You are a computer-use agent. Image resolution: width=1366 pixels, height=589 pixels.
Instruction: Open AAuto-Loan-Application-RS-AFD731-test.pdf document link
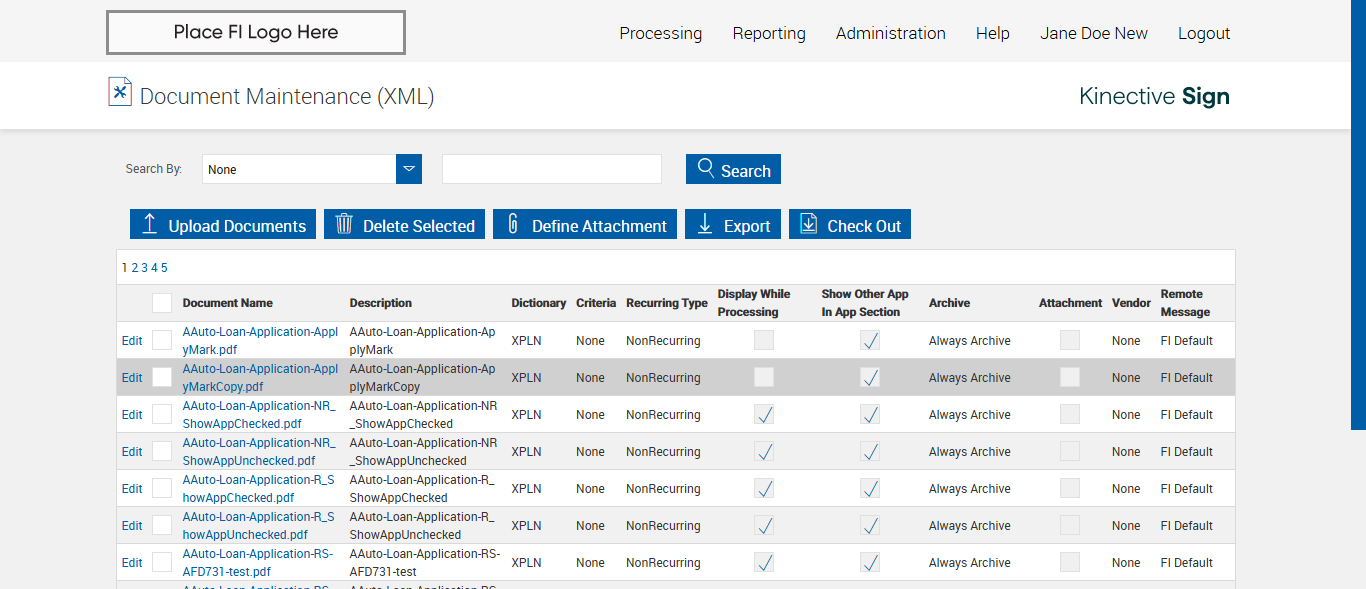[x=255, y=562]
